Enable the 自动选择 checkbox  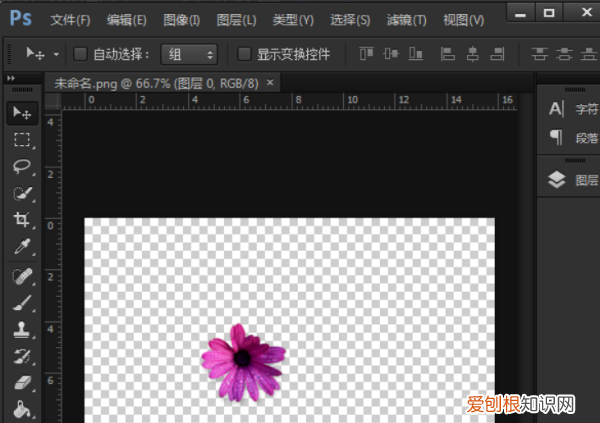pyautogui.click(x=80, y=54)
